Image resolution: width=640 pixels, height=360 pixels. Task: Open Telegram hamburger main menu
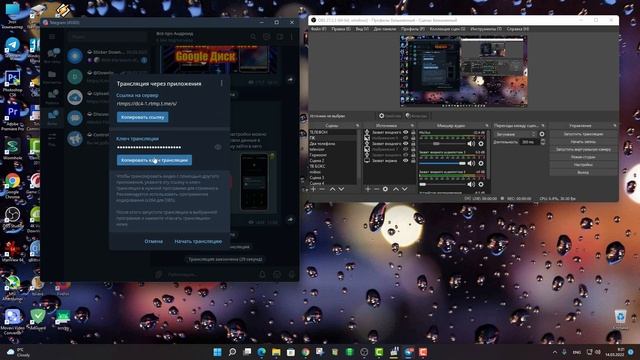[52, 36]
